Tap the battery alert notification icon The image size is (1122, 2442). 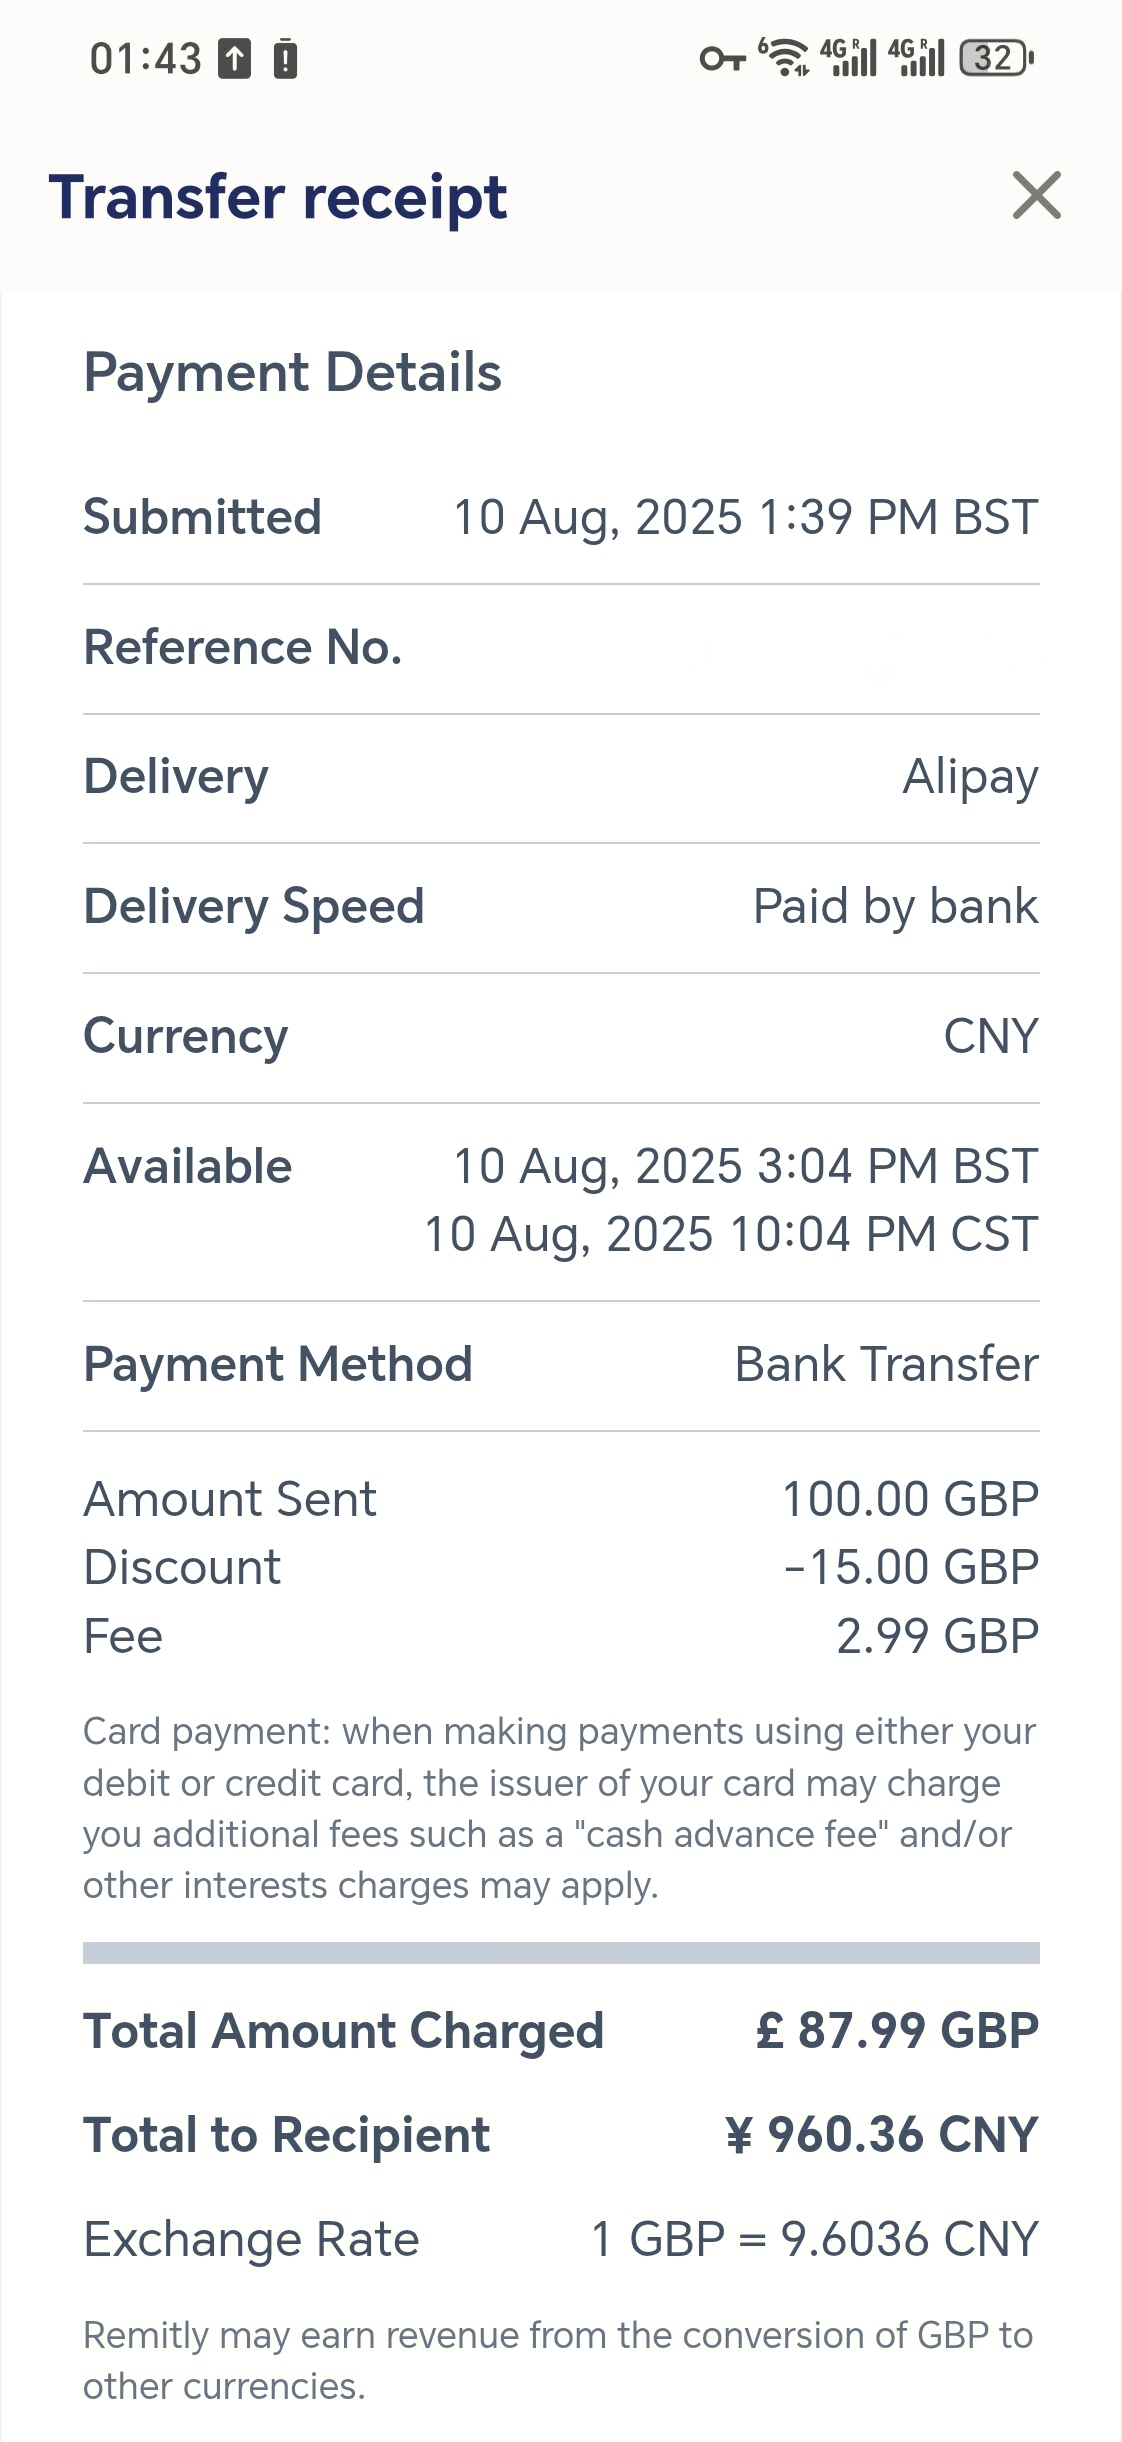click(x=285, y=58)
